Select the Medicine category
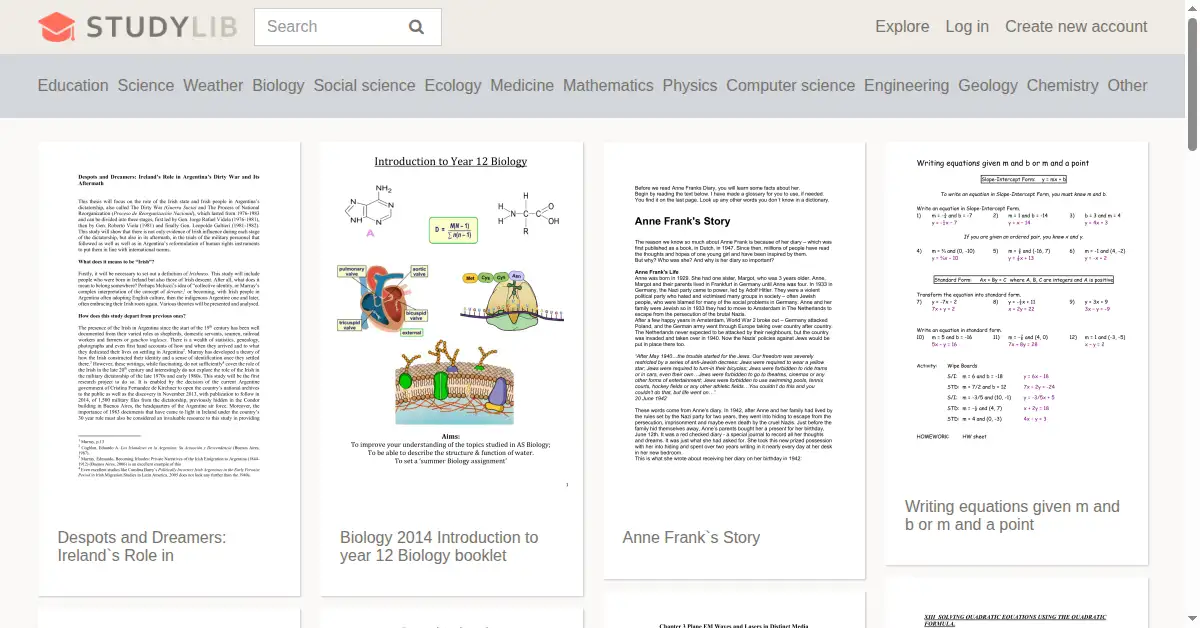The image size is (1200, 628). 522,86
